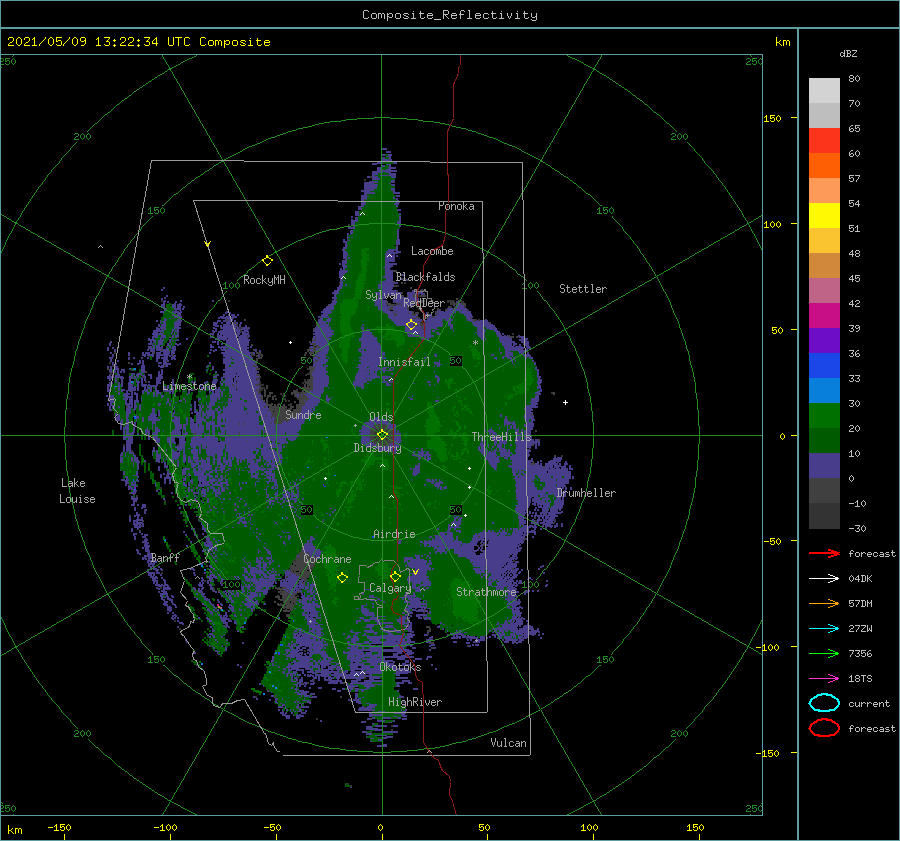
Task: Select the light blue 33 dBZ swatch
Action: pyautogui.click(x=824, y=391)
